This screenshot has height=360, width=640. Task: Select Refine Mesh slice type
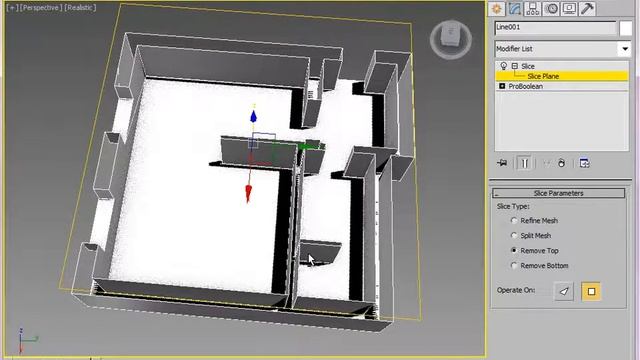tap(514, 220)
